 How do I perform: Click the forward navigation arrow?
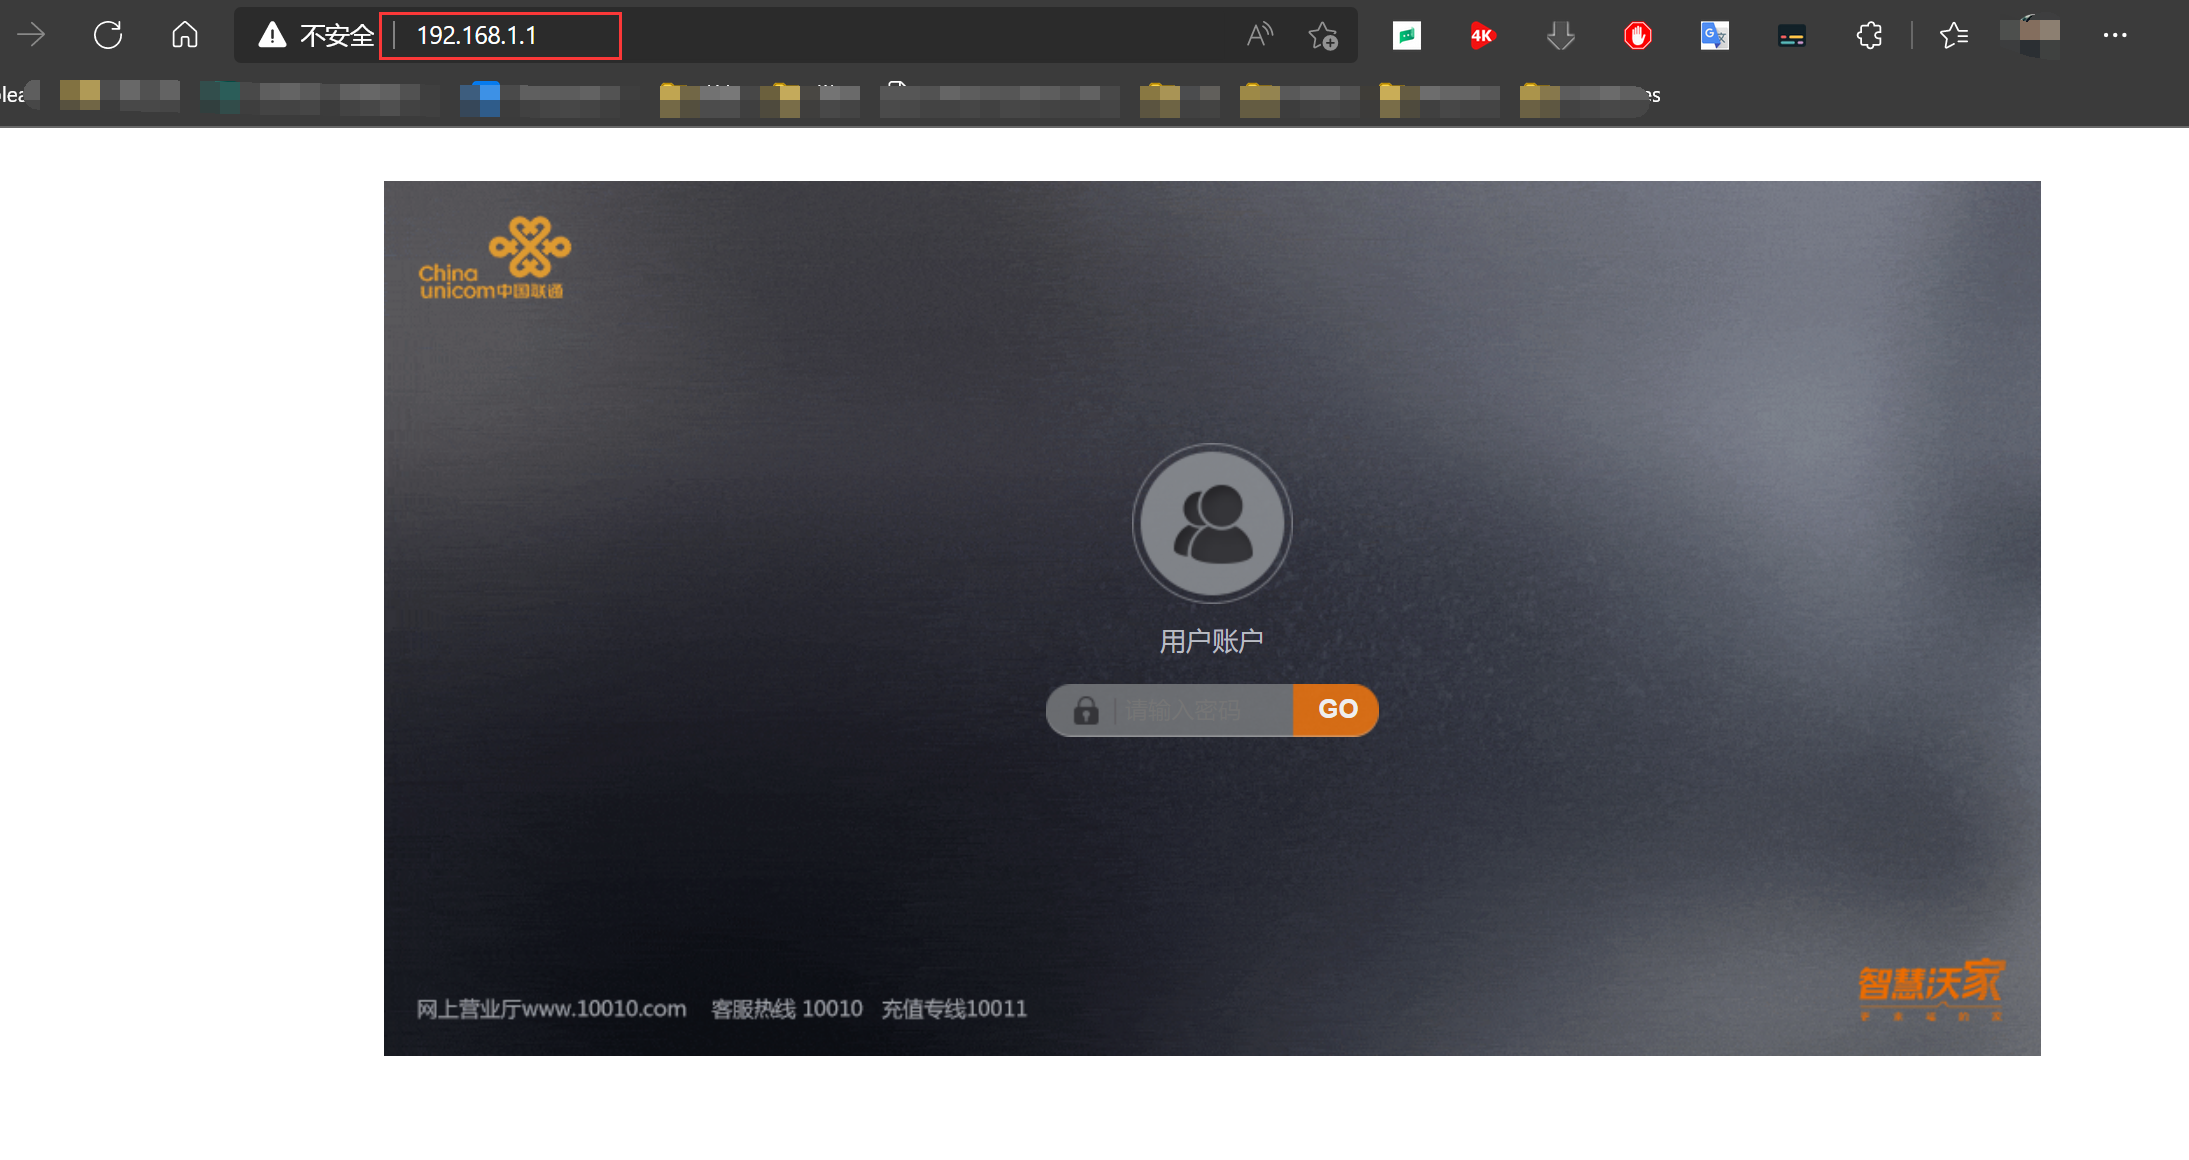(x=31, y=35)
